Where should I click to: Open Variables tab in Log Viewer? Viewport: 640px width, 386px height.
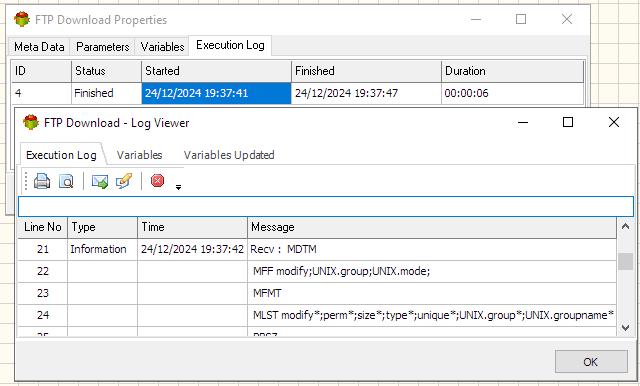[x=139, y=155]
